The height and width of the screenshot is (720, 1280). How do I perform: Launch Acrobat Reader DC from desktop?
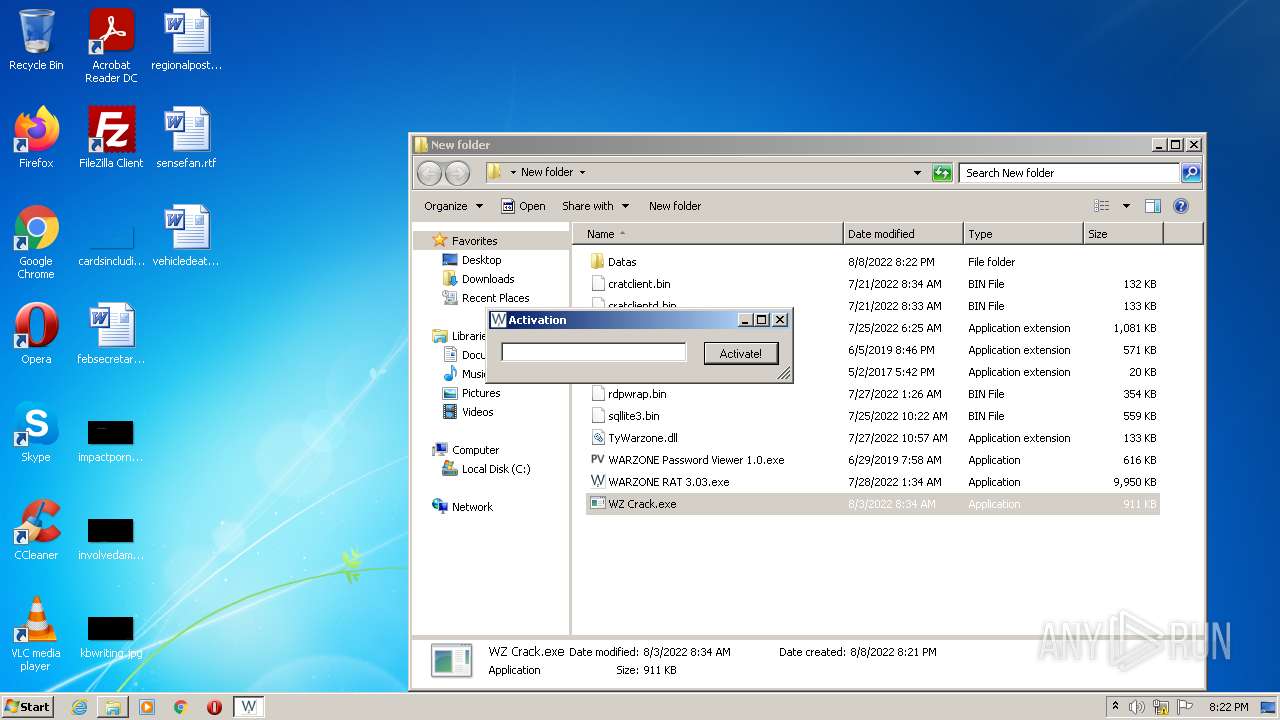click(x=111, y=46)
